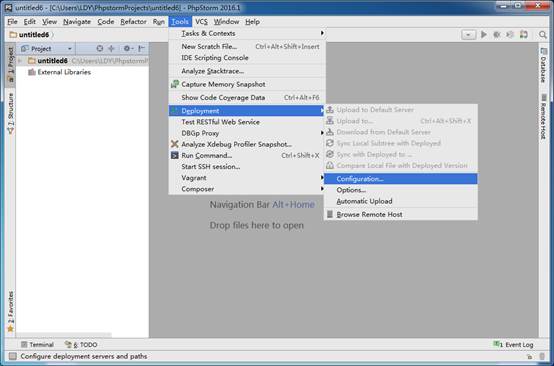
Task: Select the untitled6 folder in the tree
Action: click(x=52, y=61)
